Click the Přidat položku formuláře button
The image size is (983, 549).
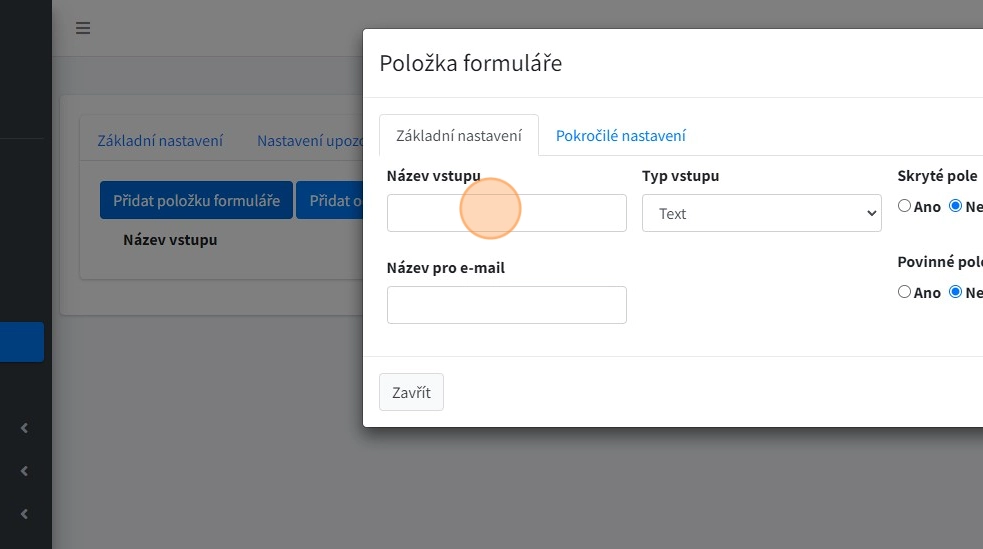pyautogui.click(x=196, y=200)
